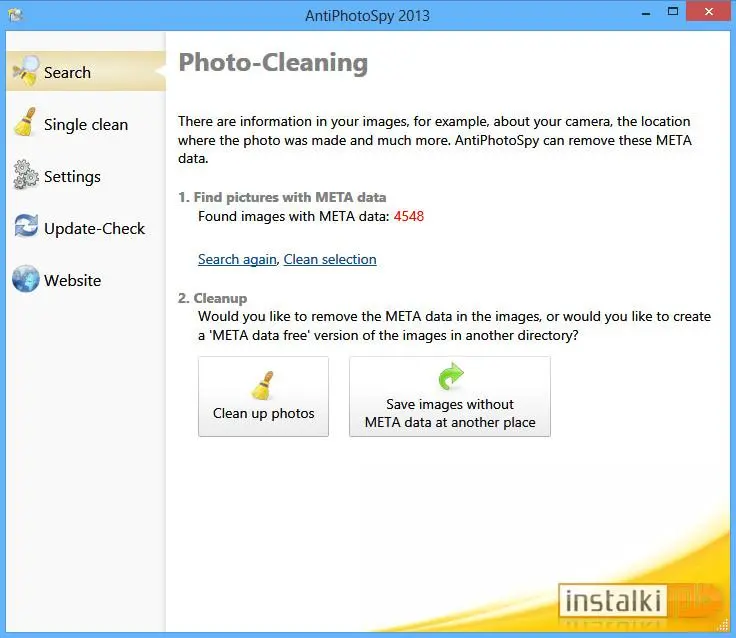Click the Update-Check refresh arrows icon
Viewport: 736px width, 638px height.
pyautogui.click(x=26, y=226)
